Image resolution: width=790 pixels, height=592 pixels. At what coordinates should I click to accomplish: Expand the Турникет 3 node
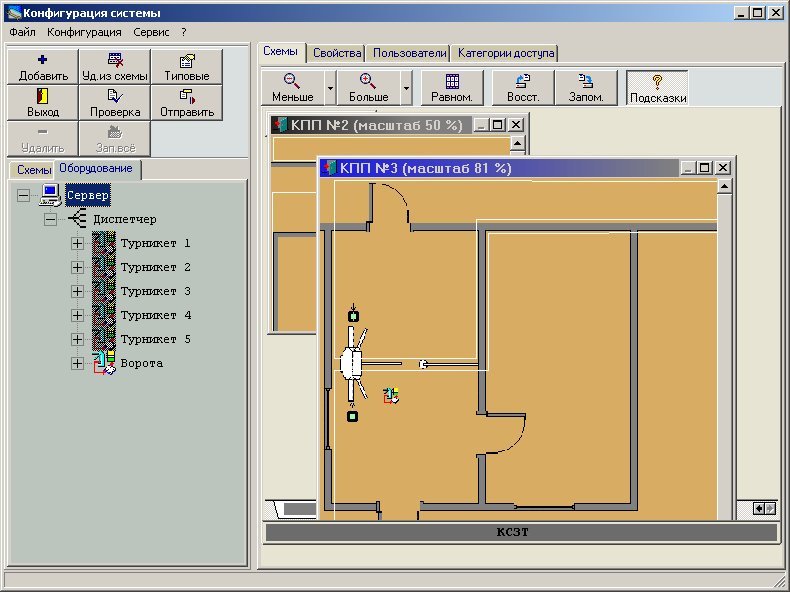[77, 291]
